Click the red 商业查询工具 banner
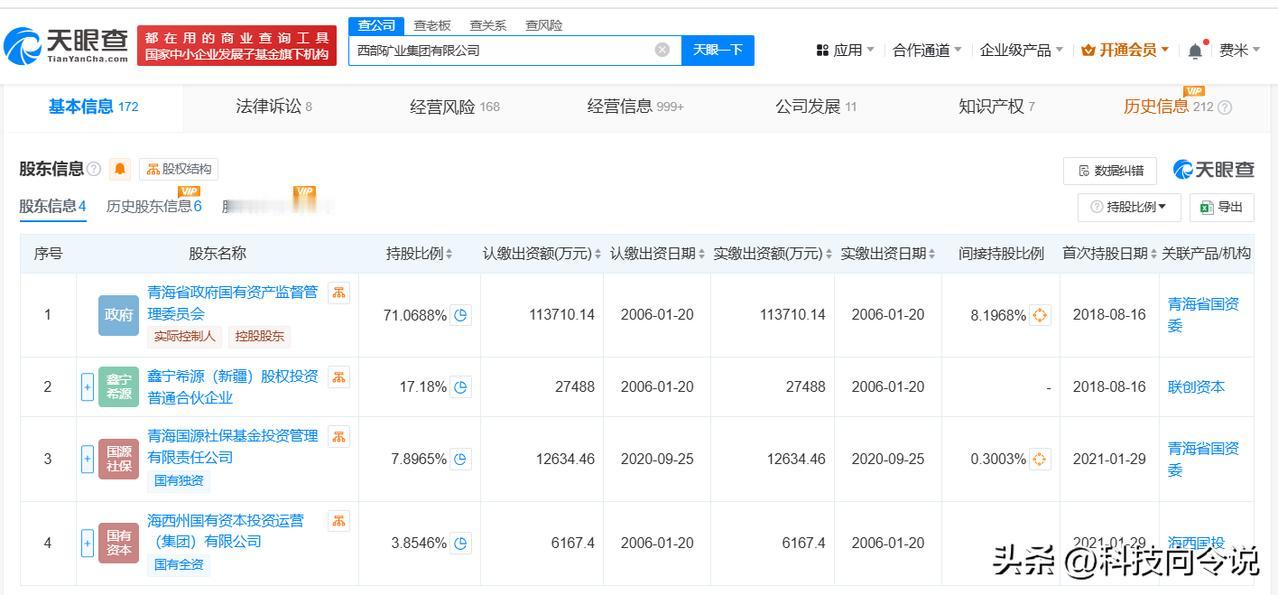The image size is (1278, 595). (x=236, y=45)
